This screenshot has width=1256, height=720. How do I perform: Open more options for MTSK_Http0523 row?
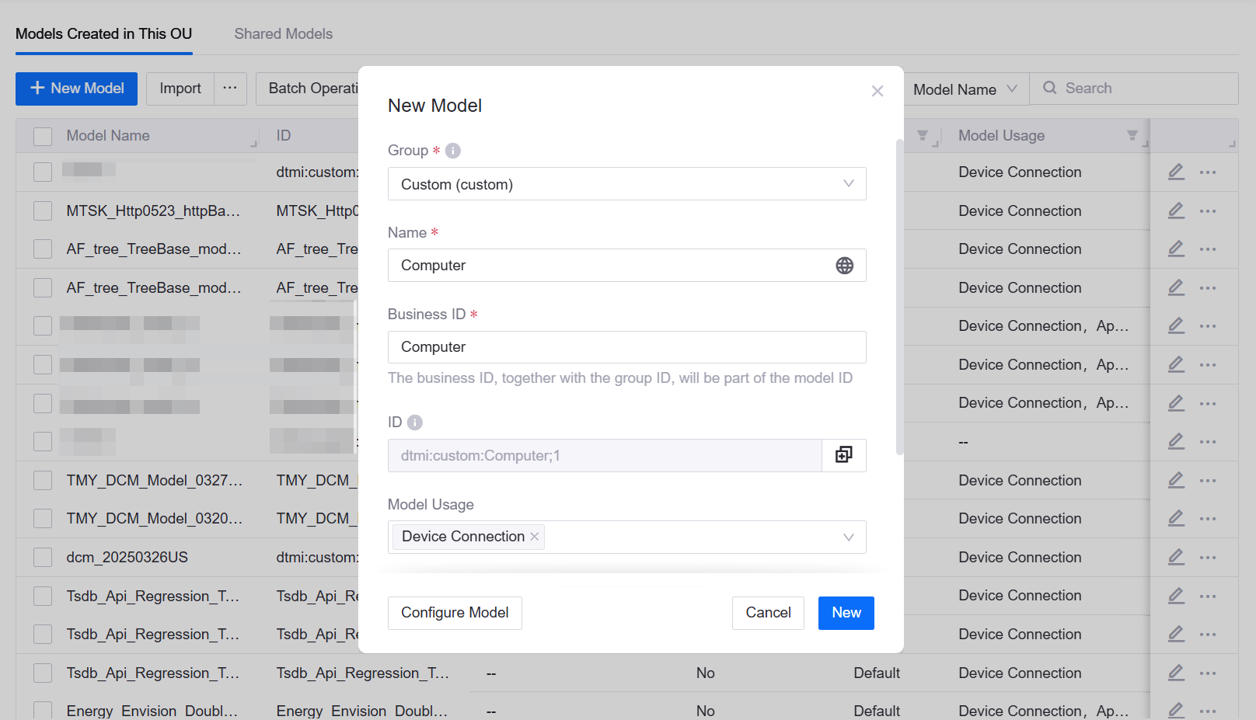coord(1208,211)
